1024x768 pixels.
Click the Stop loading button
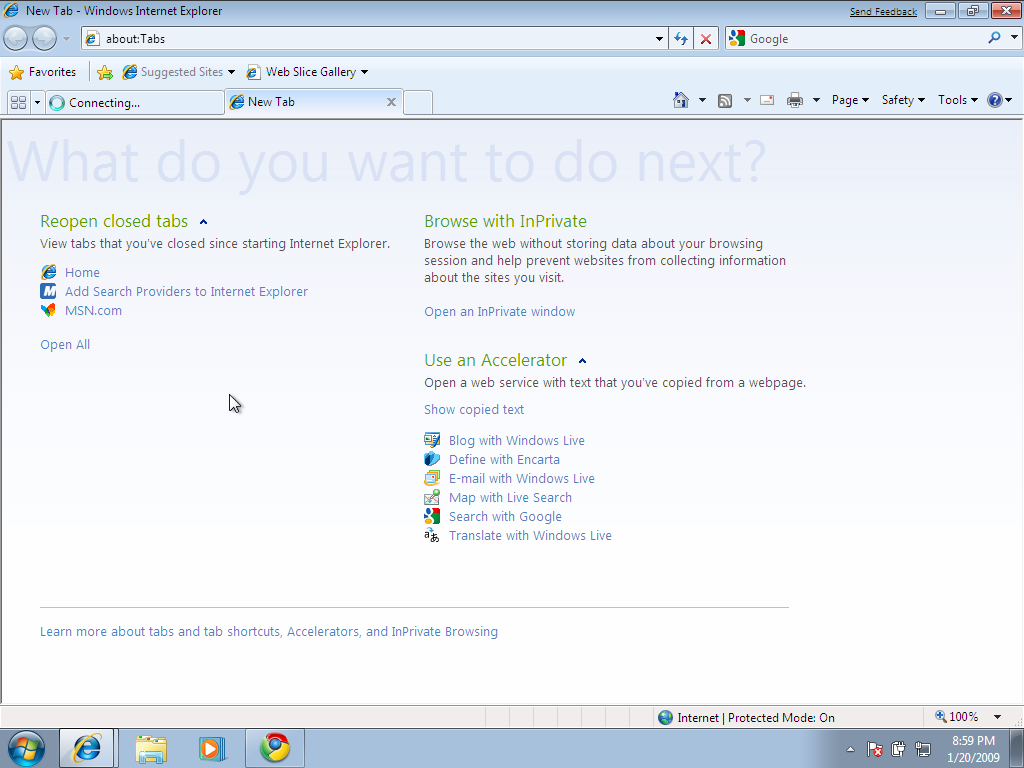706,39
